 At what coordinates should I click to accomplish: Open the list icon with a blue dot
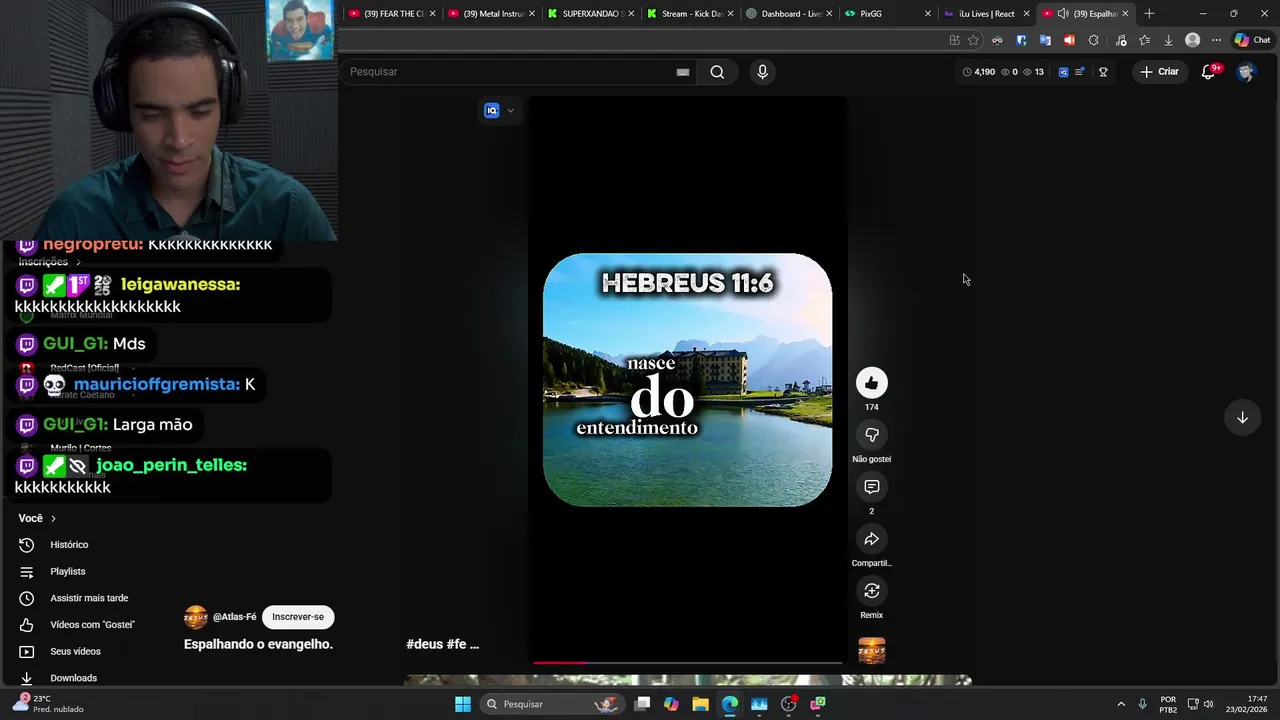coord(1080,72)
